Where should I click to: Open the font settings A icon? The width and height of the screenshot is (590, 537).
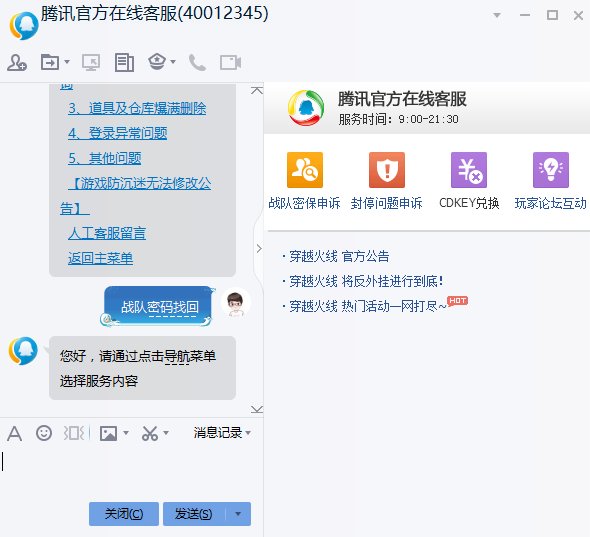tap(14, 433)
